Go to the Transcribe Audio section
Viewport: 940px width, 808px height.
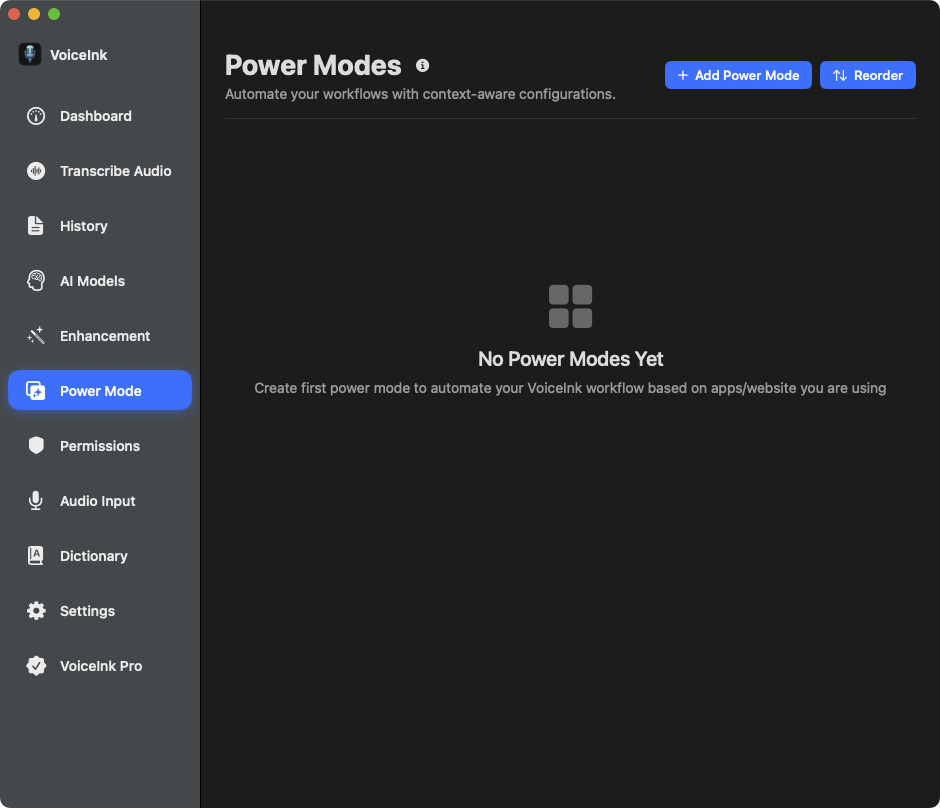[115, 171]
